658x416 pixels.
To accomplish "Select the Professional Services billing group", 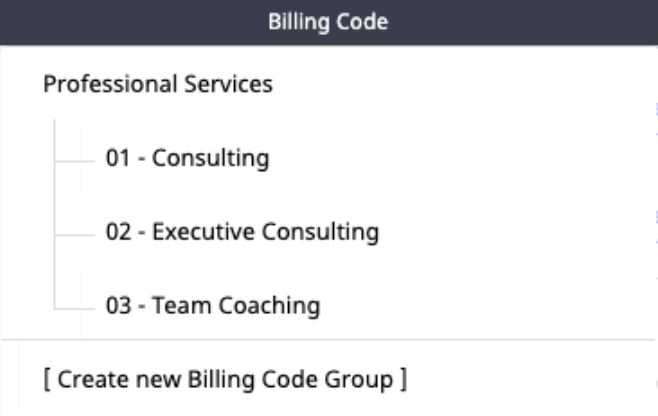I will 158,85.
